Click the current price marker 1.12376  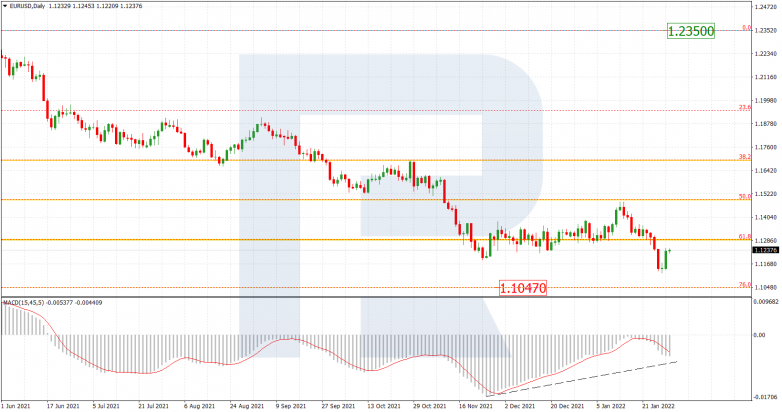[x=765, y=250]
